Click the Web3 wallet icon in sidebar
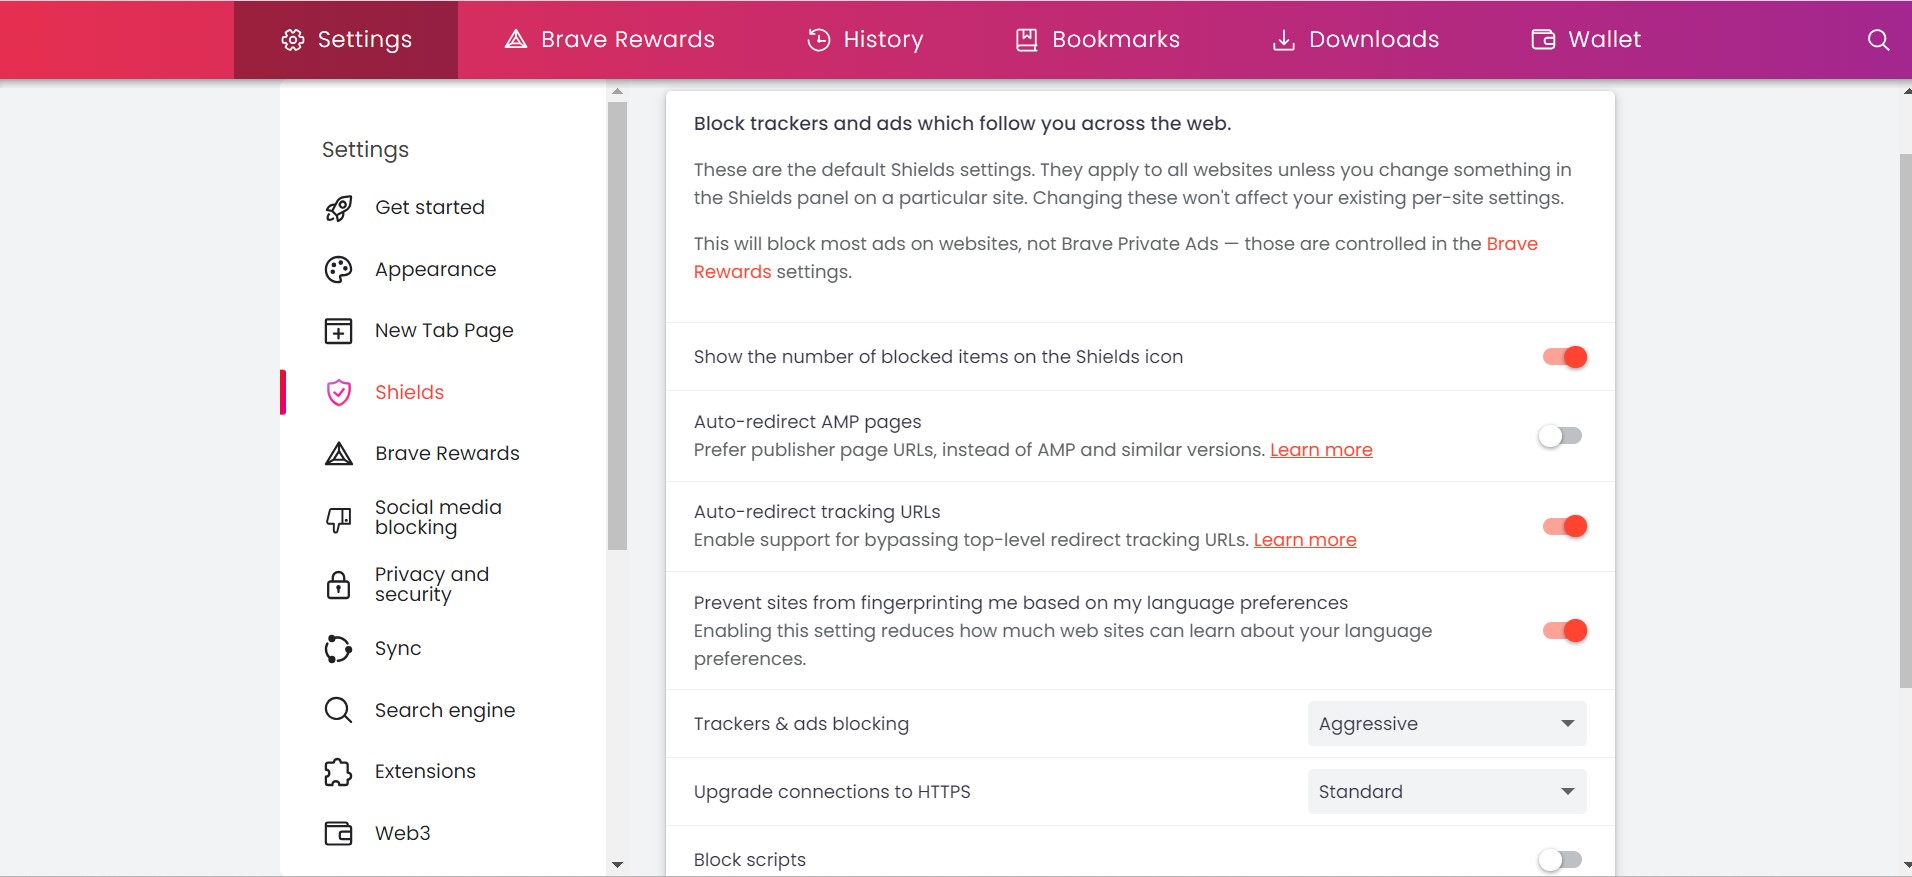This screenshot has height=877, width=1912. [339, 833]
